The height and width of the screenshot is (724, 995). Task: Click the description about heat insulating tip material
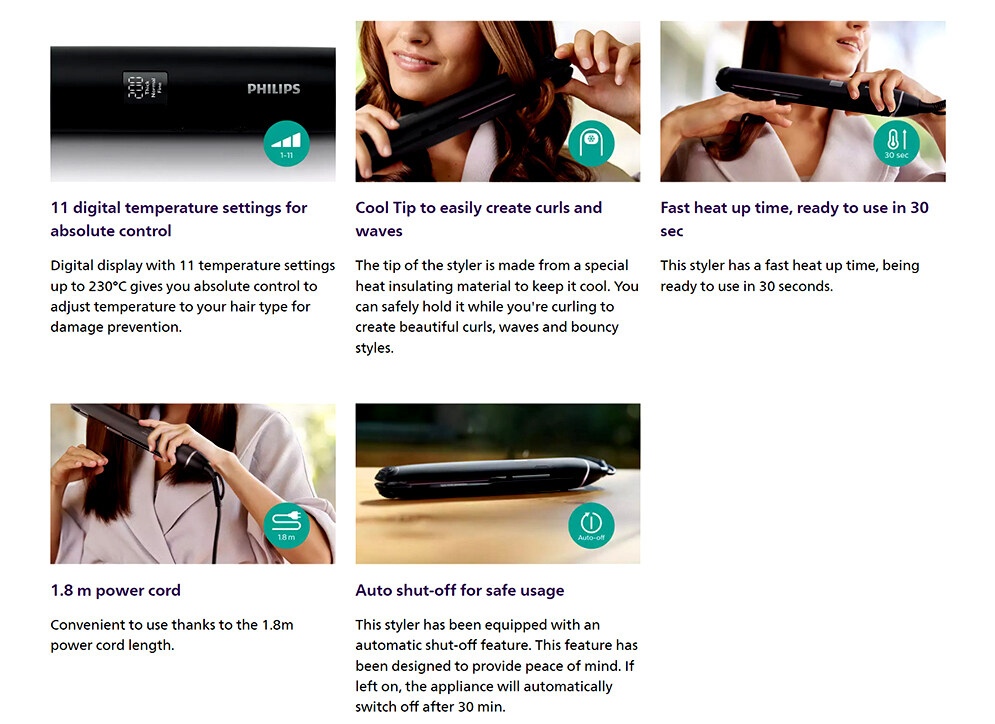pos(497,306)
